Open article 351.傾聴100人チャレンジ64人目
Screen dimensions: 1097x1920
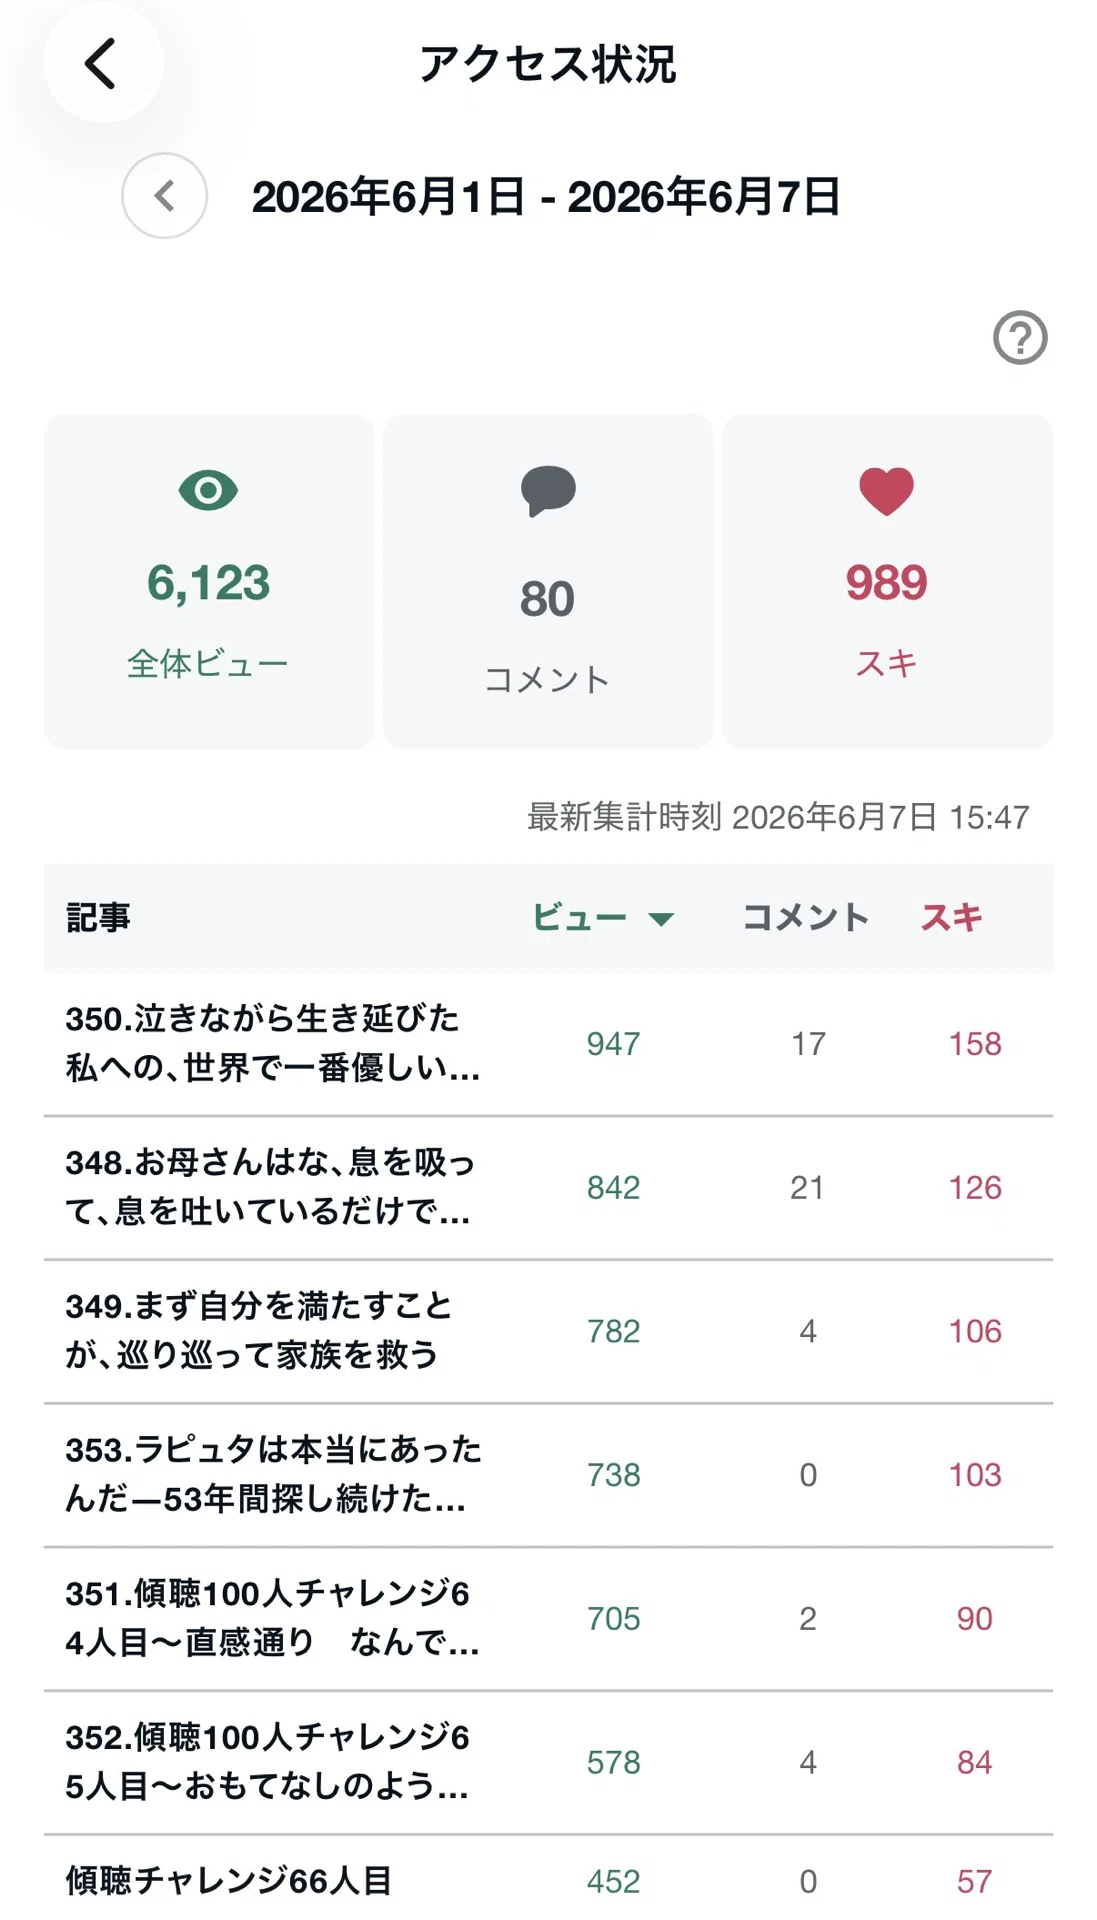coord(548,1619)
